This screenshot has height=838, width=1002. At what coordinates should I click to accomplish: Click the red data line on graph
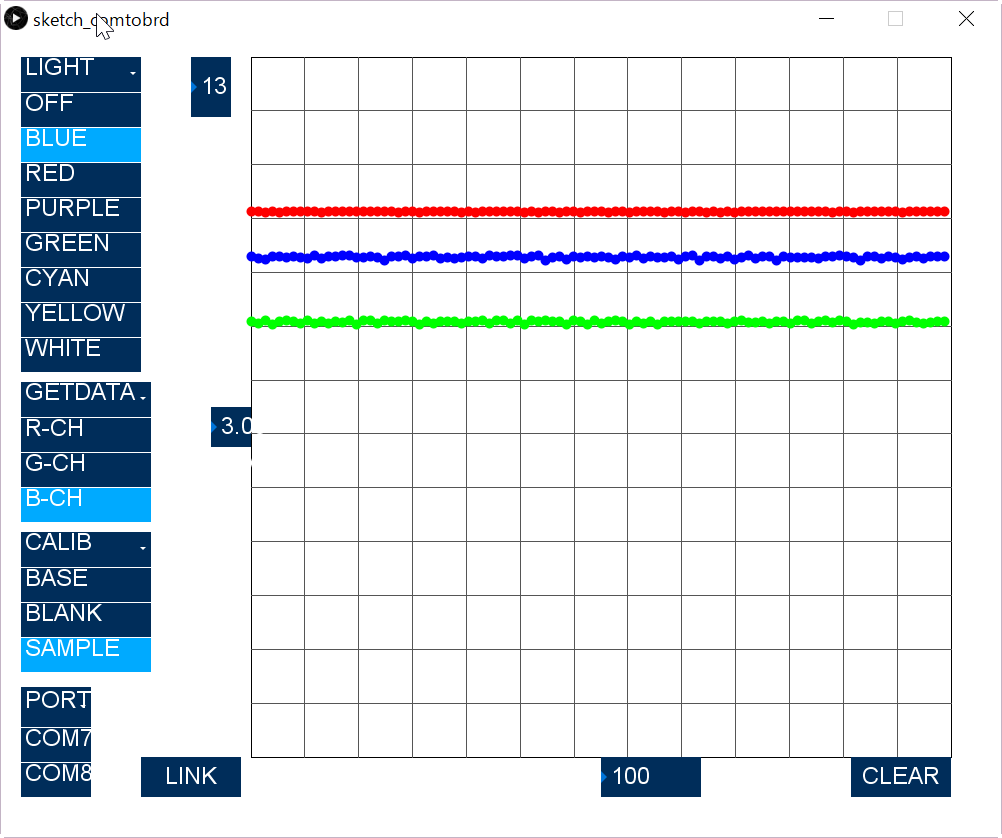coord(598,212)
